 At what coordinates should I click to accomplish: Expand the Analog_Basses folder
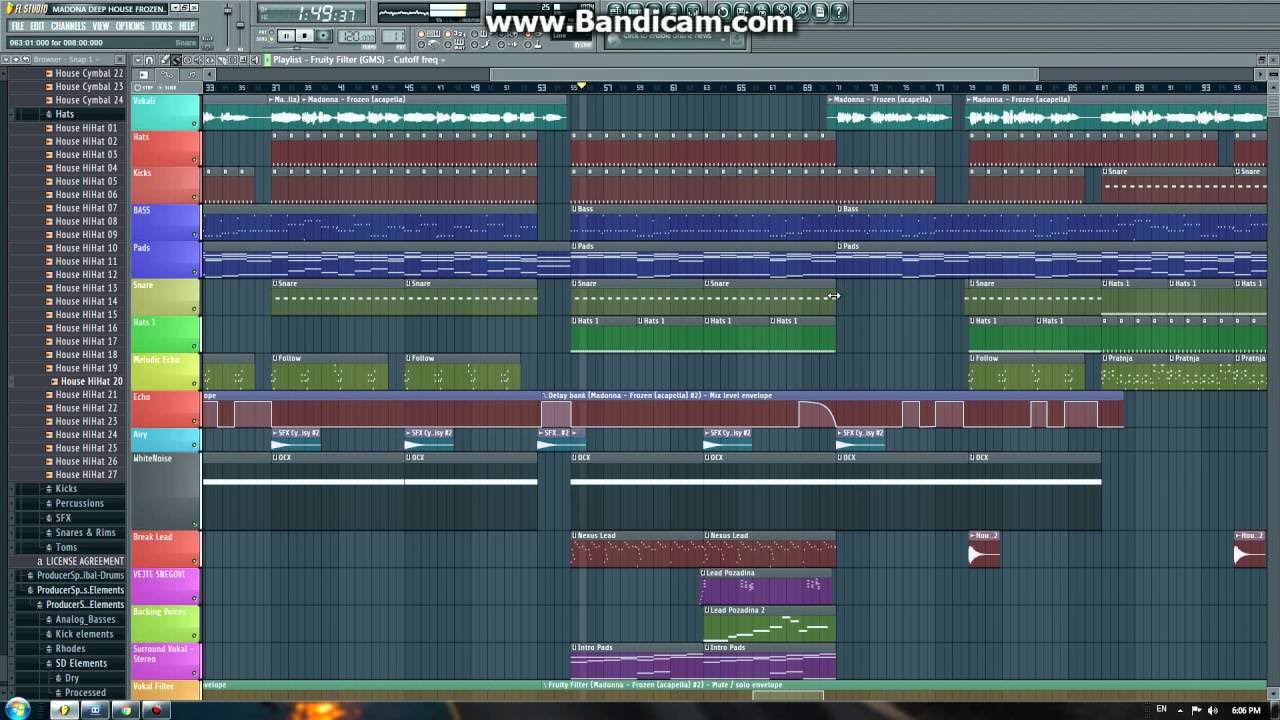[x=85, y=620]
